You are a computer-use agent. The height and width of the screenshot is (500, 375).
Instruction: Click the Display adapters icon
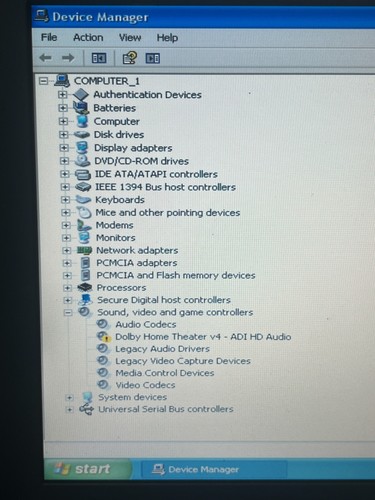pos(82,148)
